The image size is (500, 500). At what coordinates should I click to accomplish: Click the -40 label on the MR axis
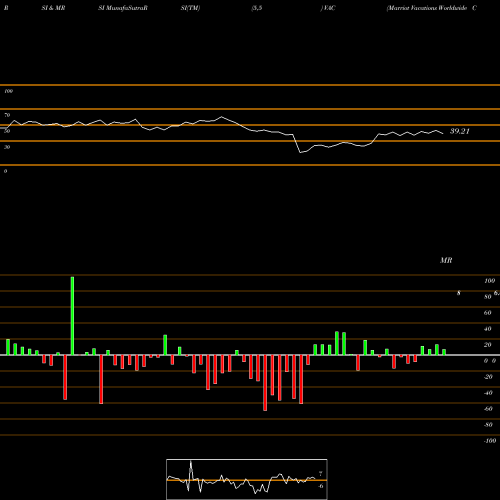click(x=488, y=393)
